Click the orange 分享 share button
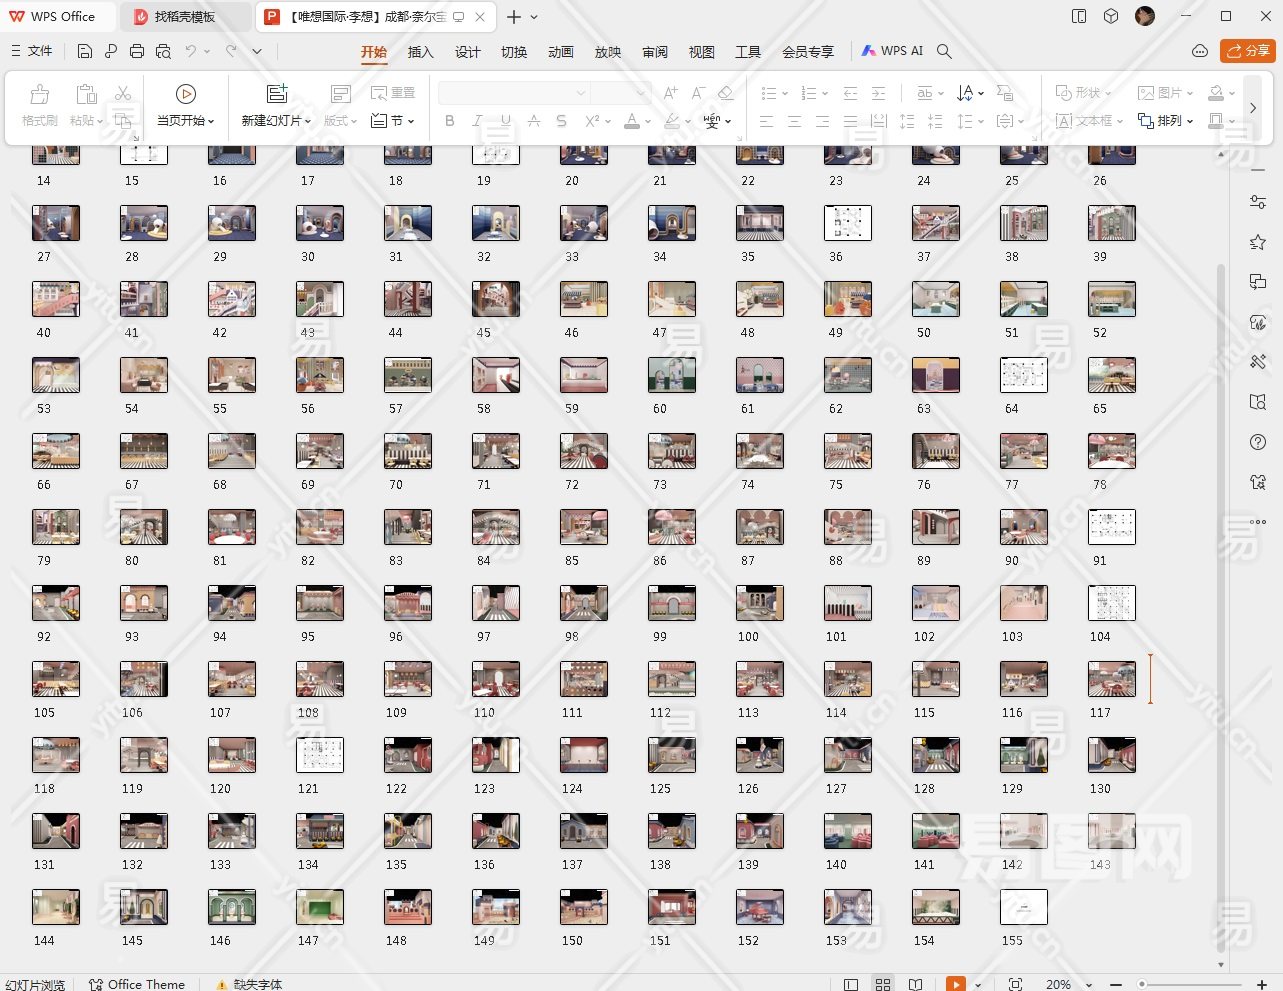 point(1248,51)
